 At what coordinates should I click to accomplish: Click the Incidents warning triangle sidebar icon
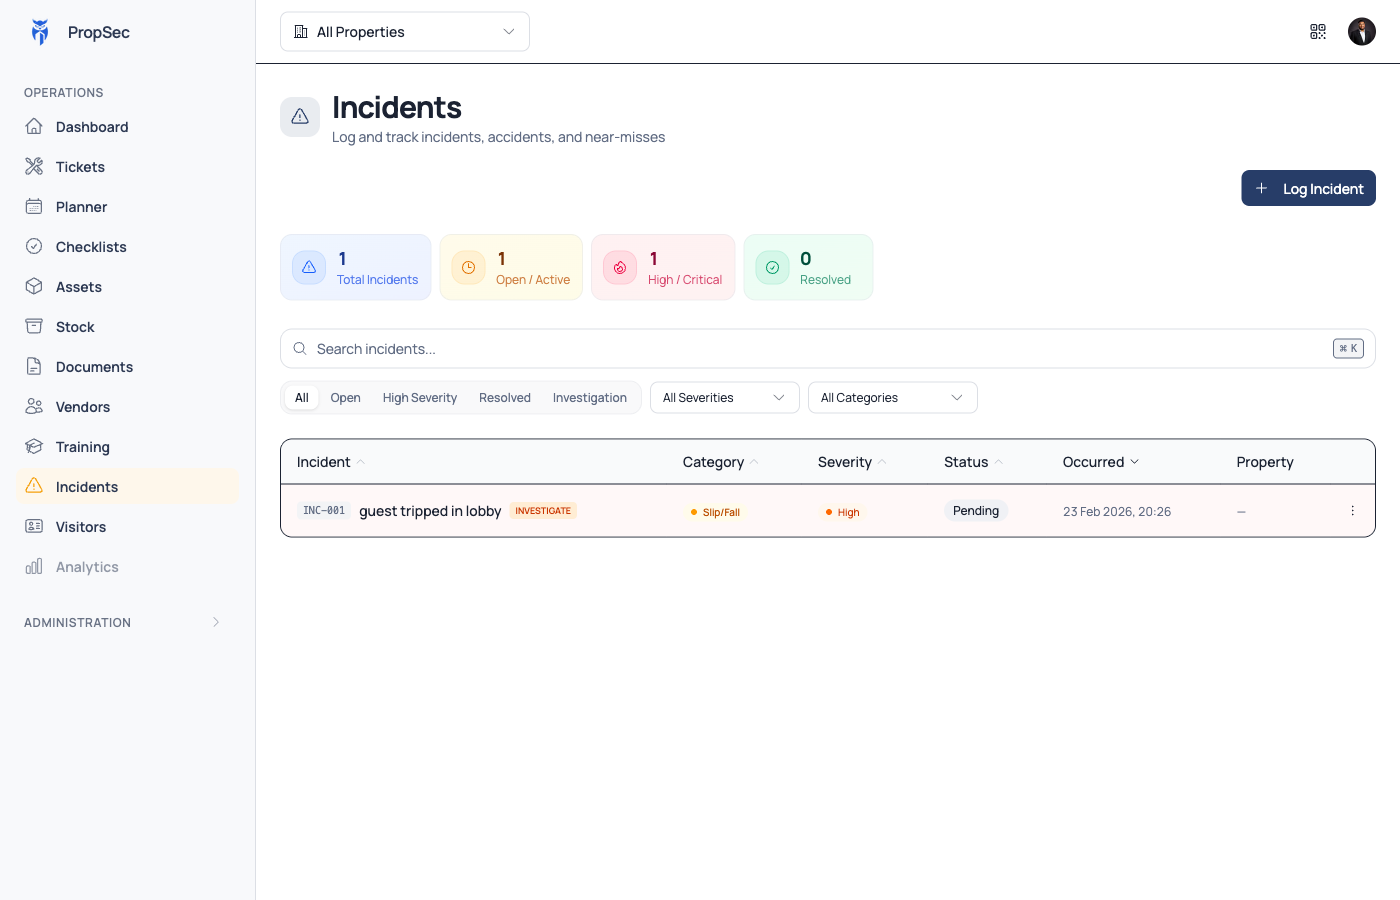tap(34, 486)
